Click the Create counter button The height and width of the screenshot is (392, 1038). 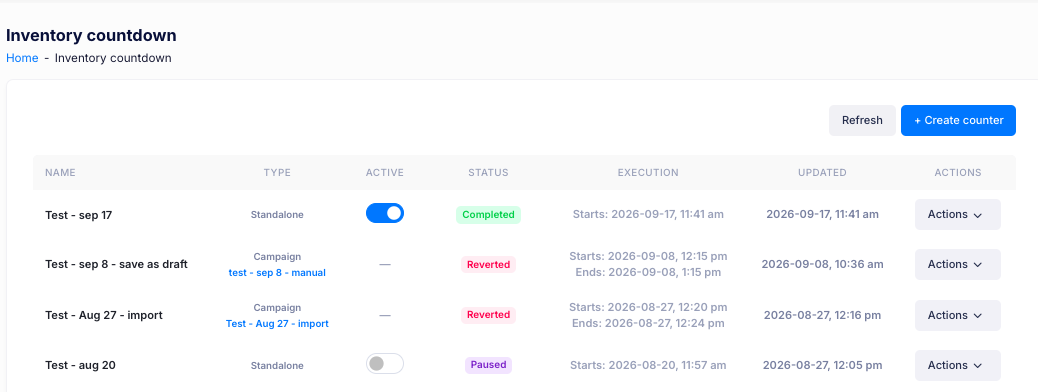click(x=958, y=121)
